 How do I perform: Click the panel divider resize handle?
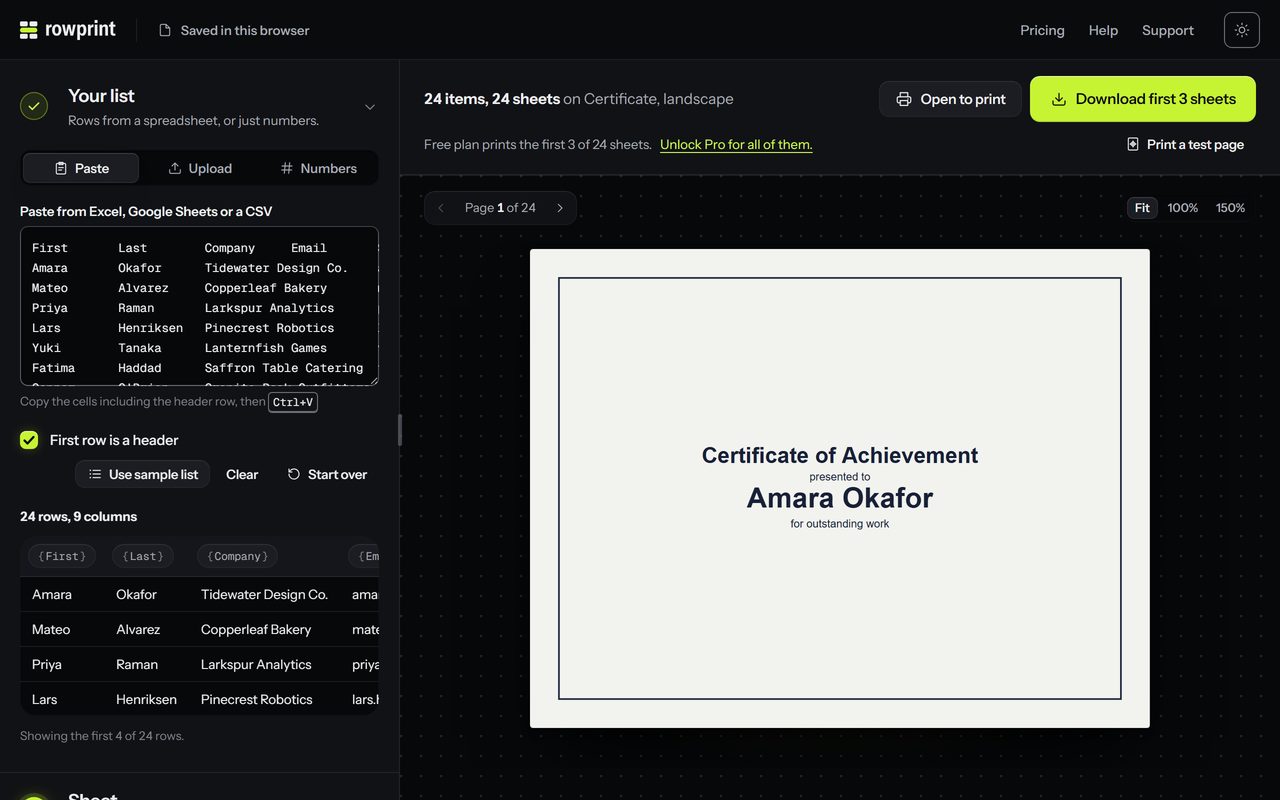coord(400,430)
